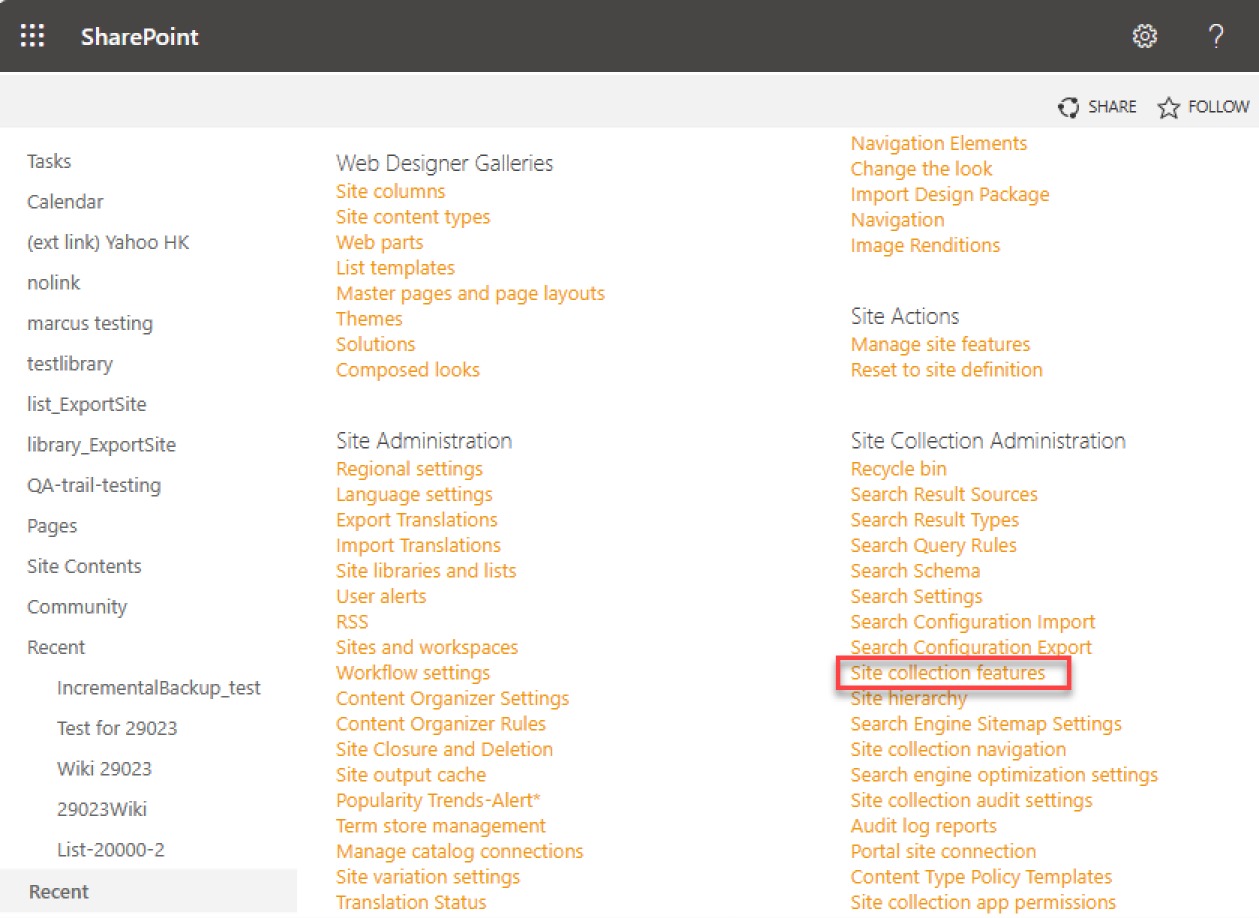The image size is (1259, 918).
Task: Click Change the look link
Action: coord(921,169)
